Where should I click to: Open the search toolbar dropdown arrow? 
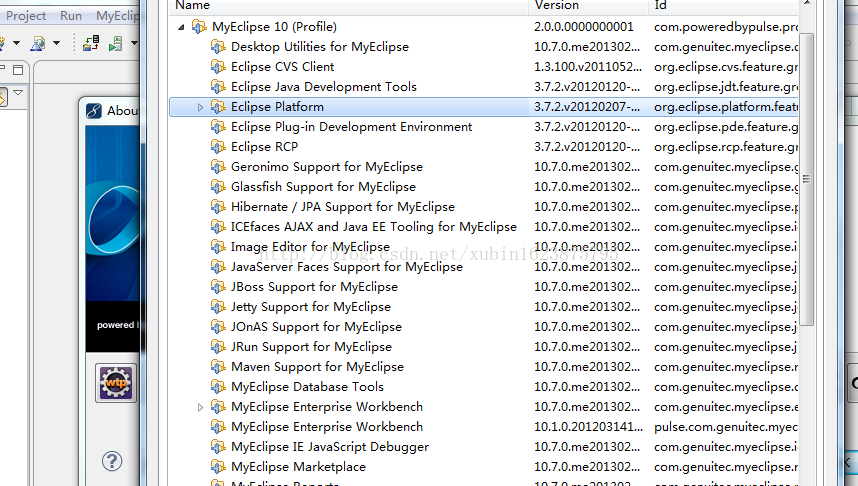(x=56, y=43)
